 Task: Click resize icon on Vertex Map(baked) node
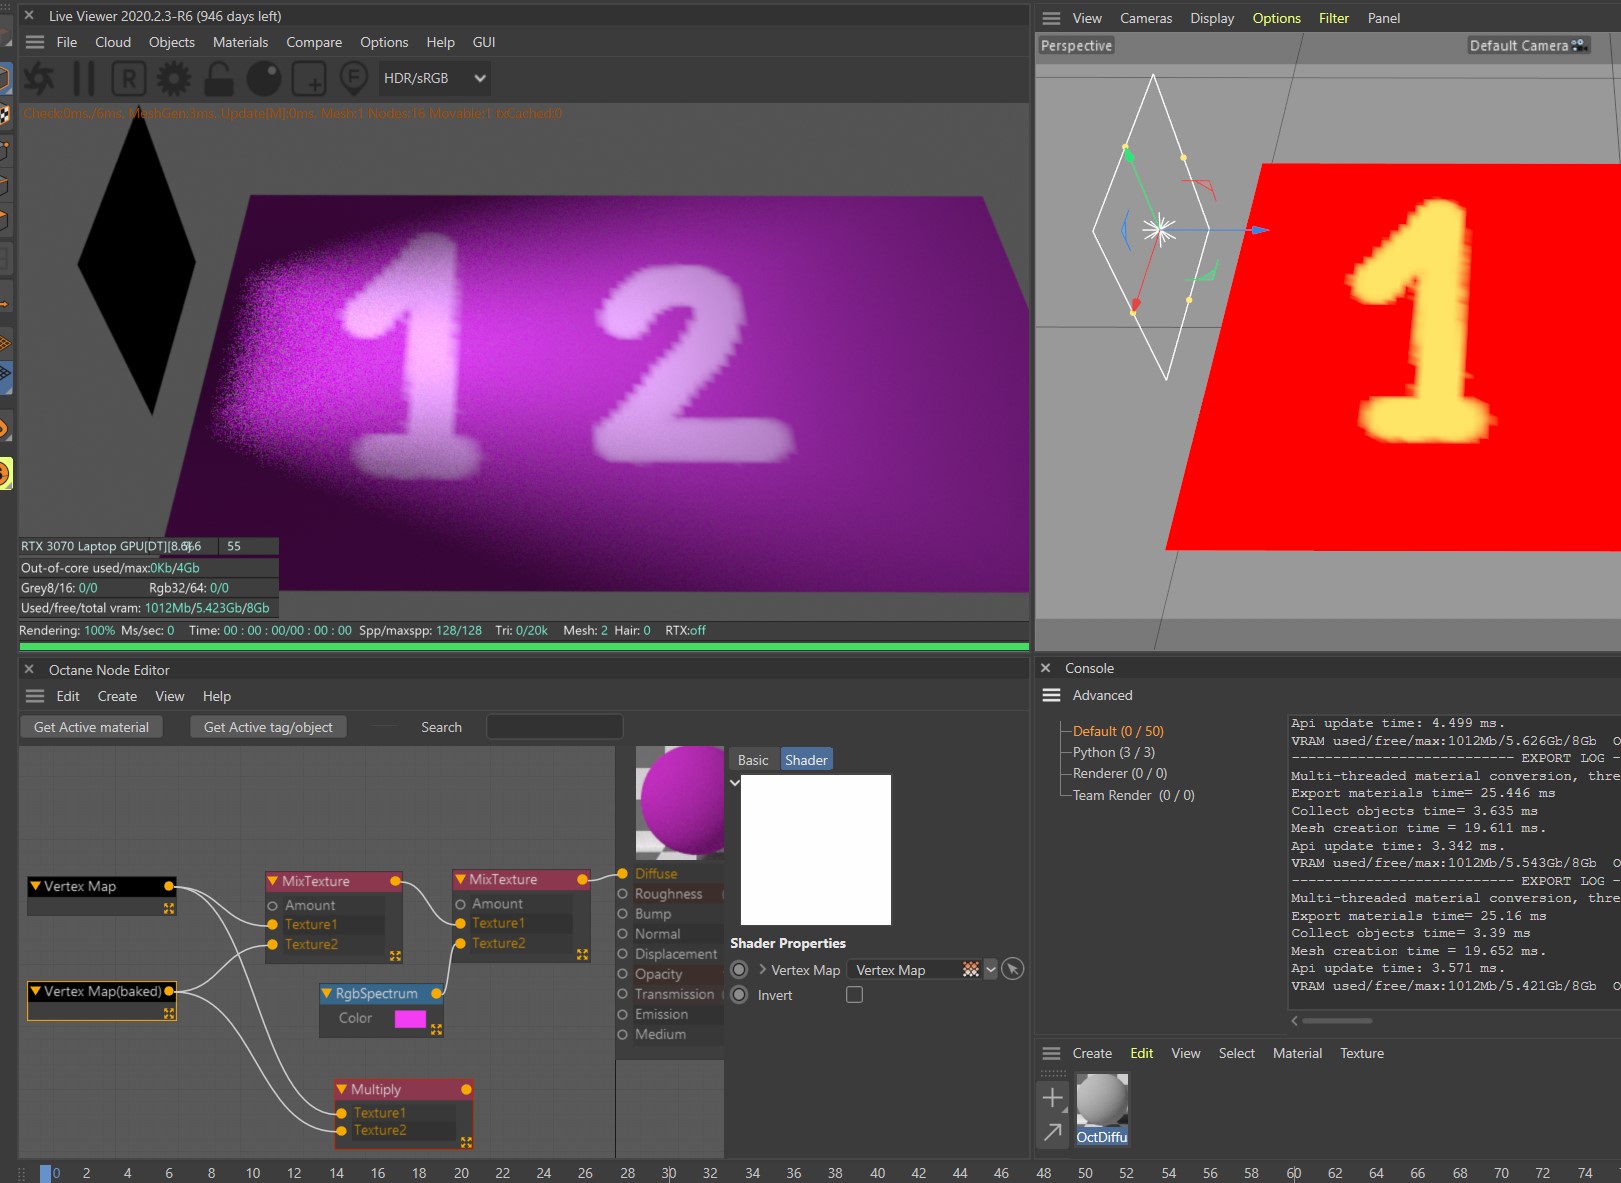[x=169, y=1013]
